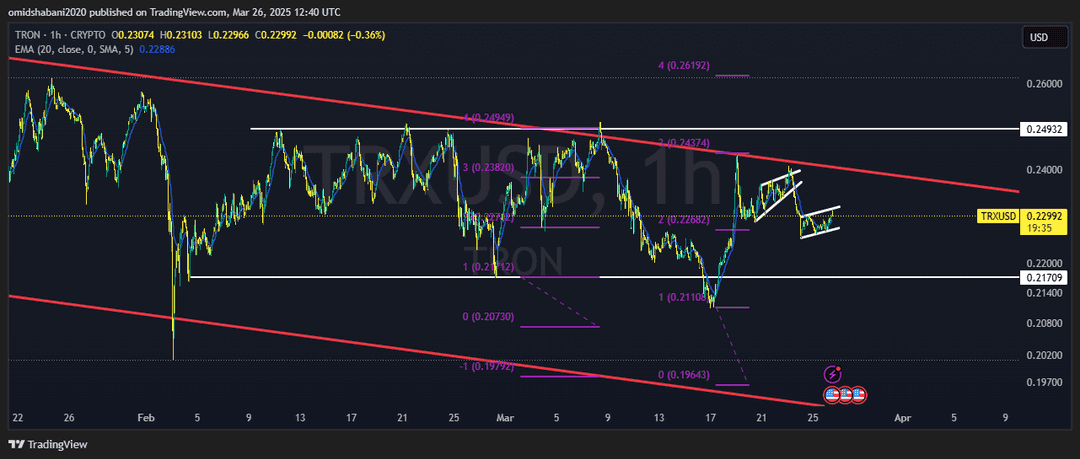1080x459 pixels.
Task: Click the purple lightning event icon
Action: pos(832,375)
